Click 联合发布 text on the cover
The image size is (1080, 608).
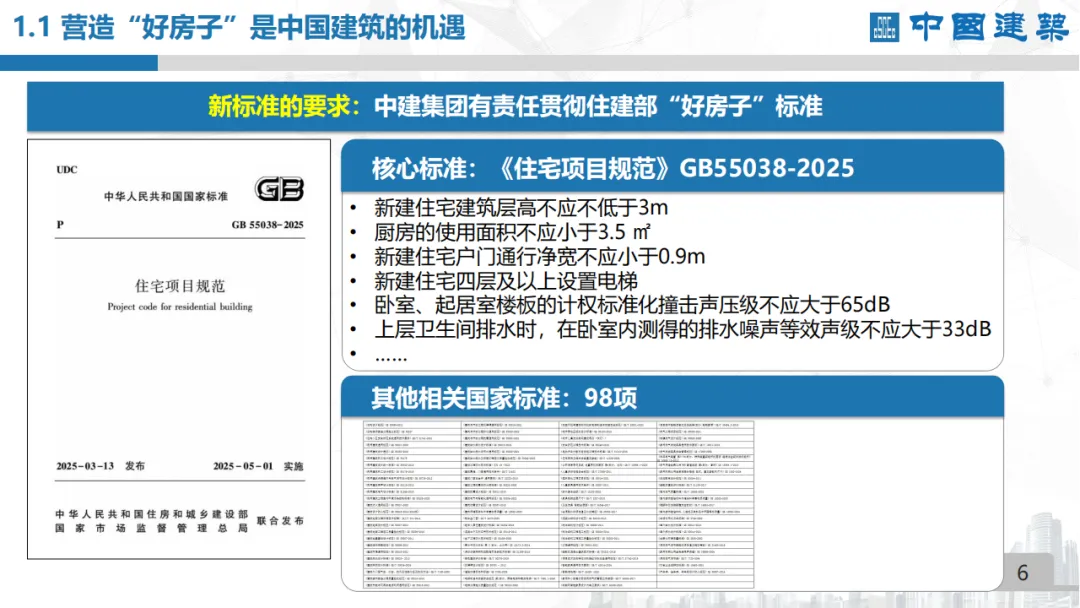tap(280, 521)
